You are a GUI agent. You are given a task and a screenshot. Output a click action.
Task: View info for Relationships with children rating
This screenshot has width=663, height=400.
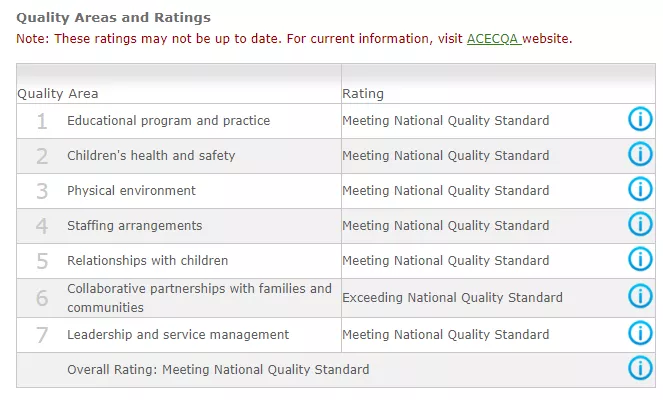[x=640, y=259]
